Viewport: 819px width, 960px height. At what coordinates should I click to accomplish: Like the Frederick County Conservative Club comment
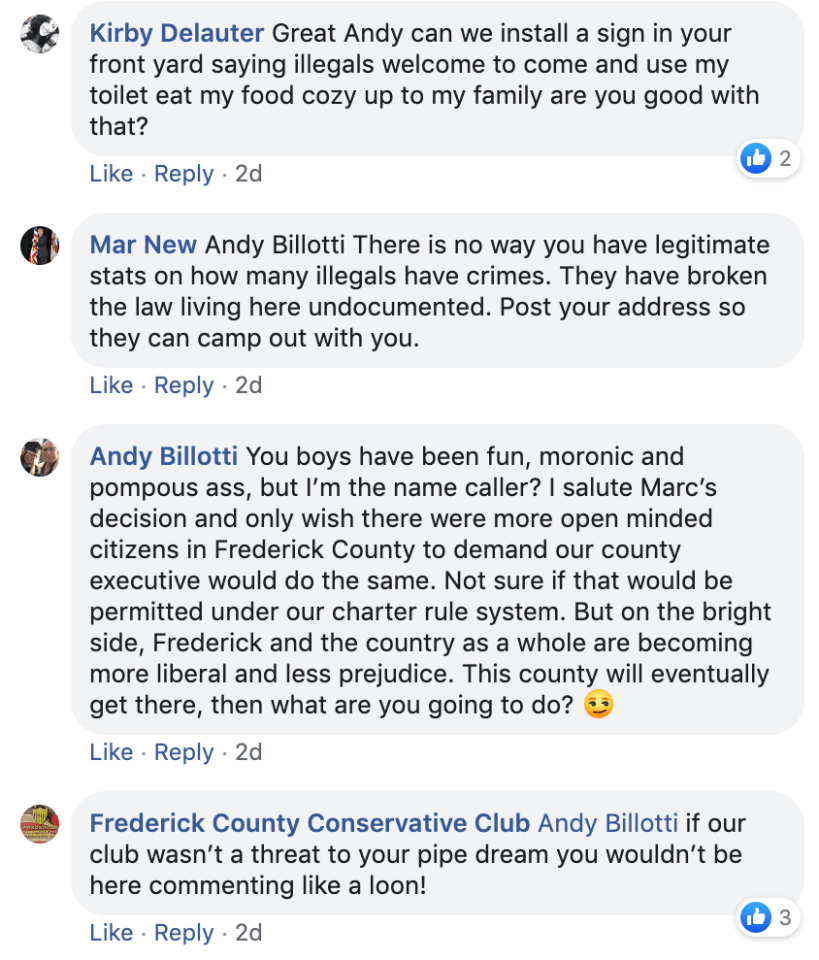tap(111, 933)
